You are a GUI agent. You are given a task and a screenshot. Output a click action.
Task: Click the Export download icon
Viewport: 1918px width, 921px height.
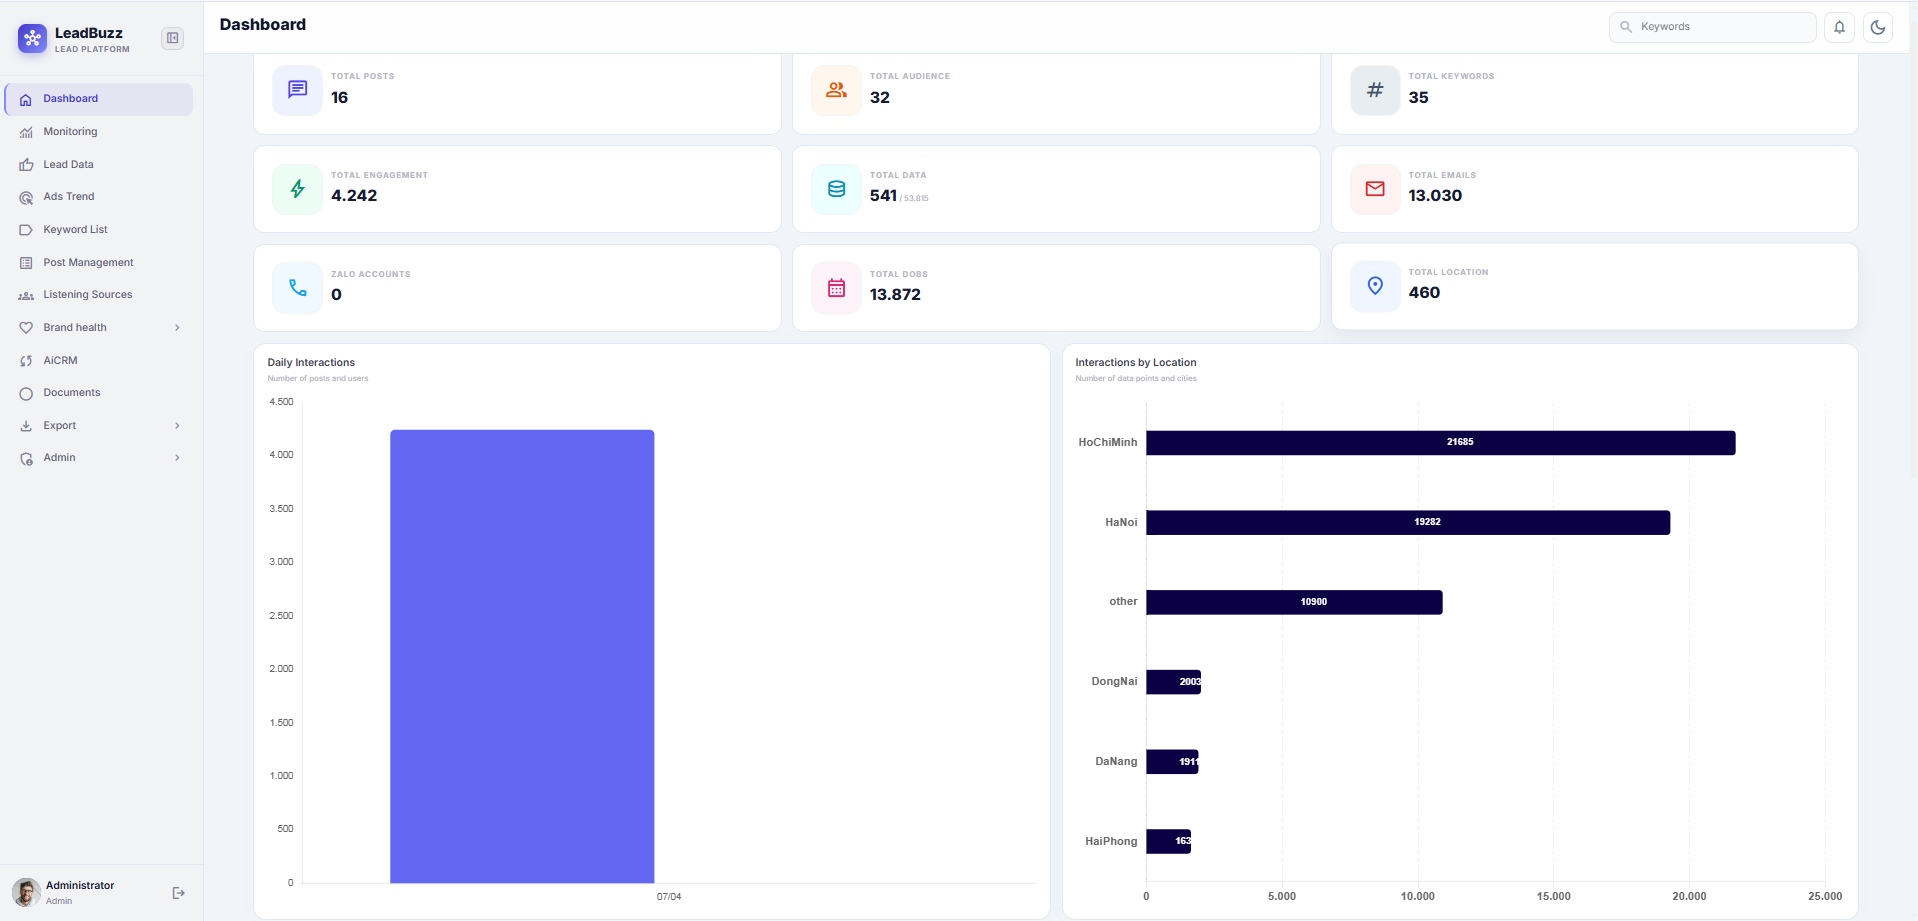click(x=26, y=426)
